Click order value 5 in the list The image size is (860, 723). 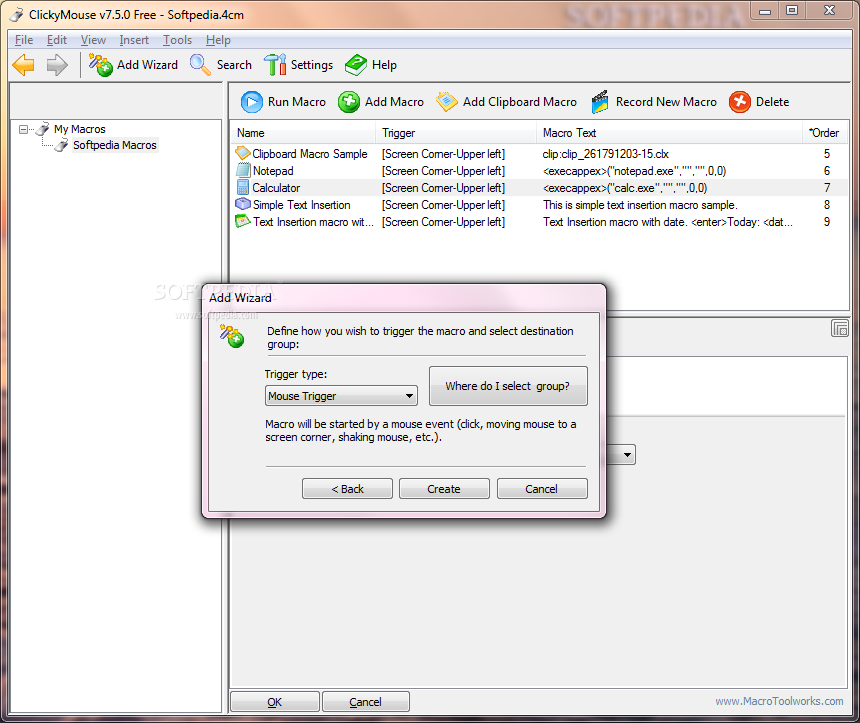827,154
